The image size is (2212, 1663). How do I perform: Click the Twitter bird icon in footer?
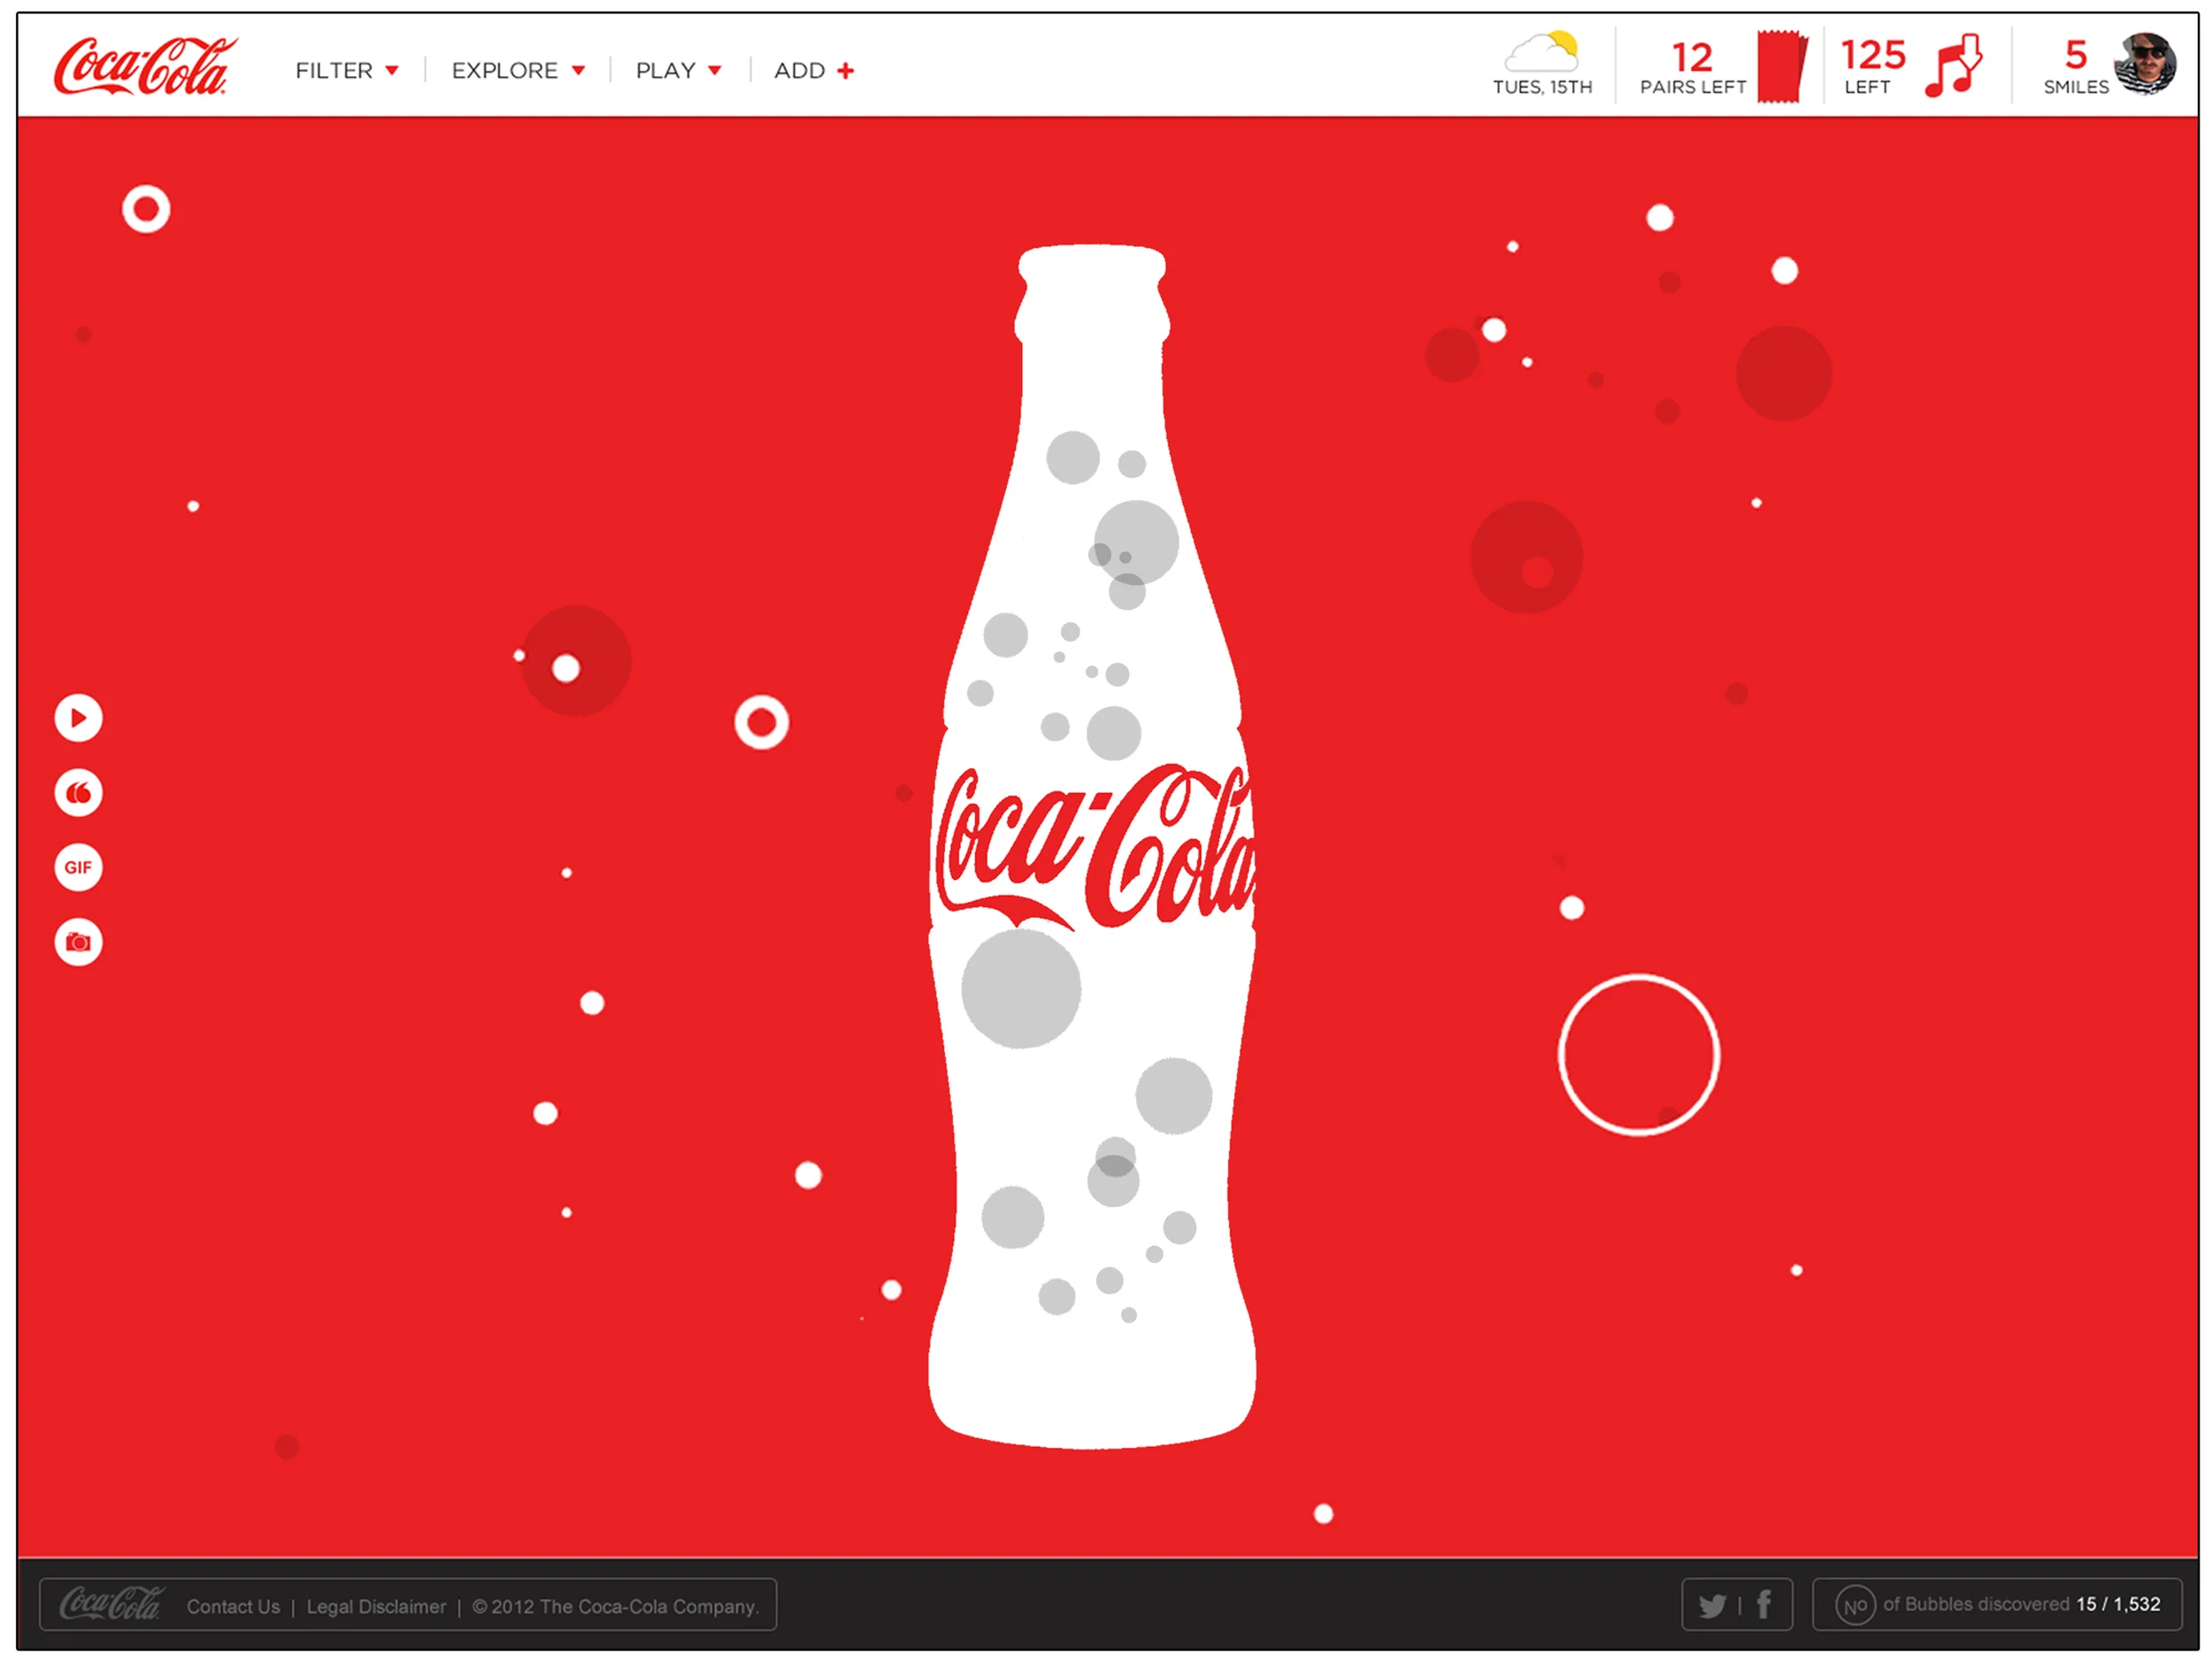coord(1712,1606)
